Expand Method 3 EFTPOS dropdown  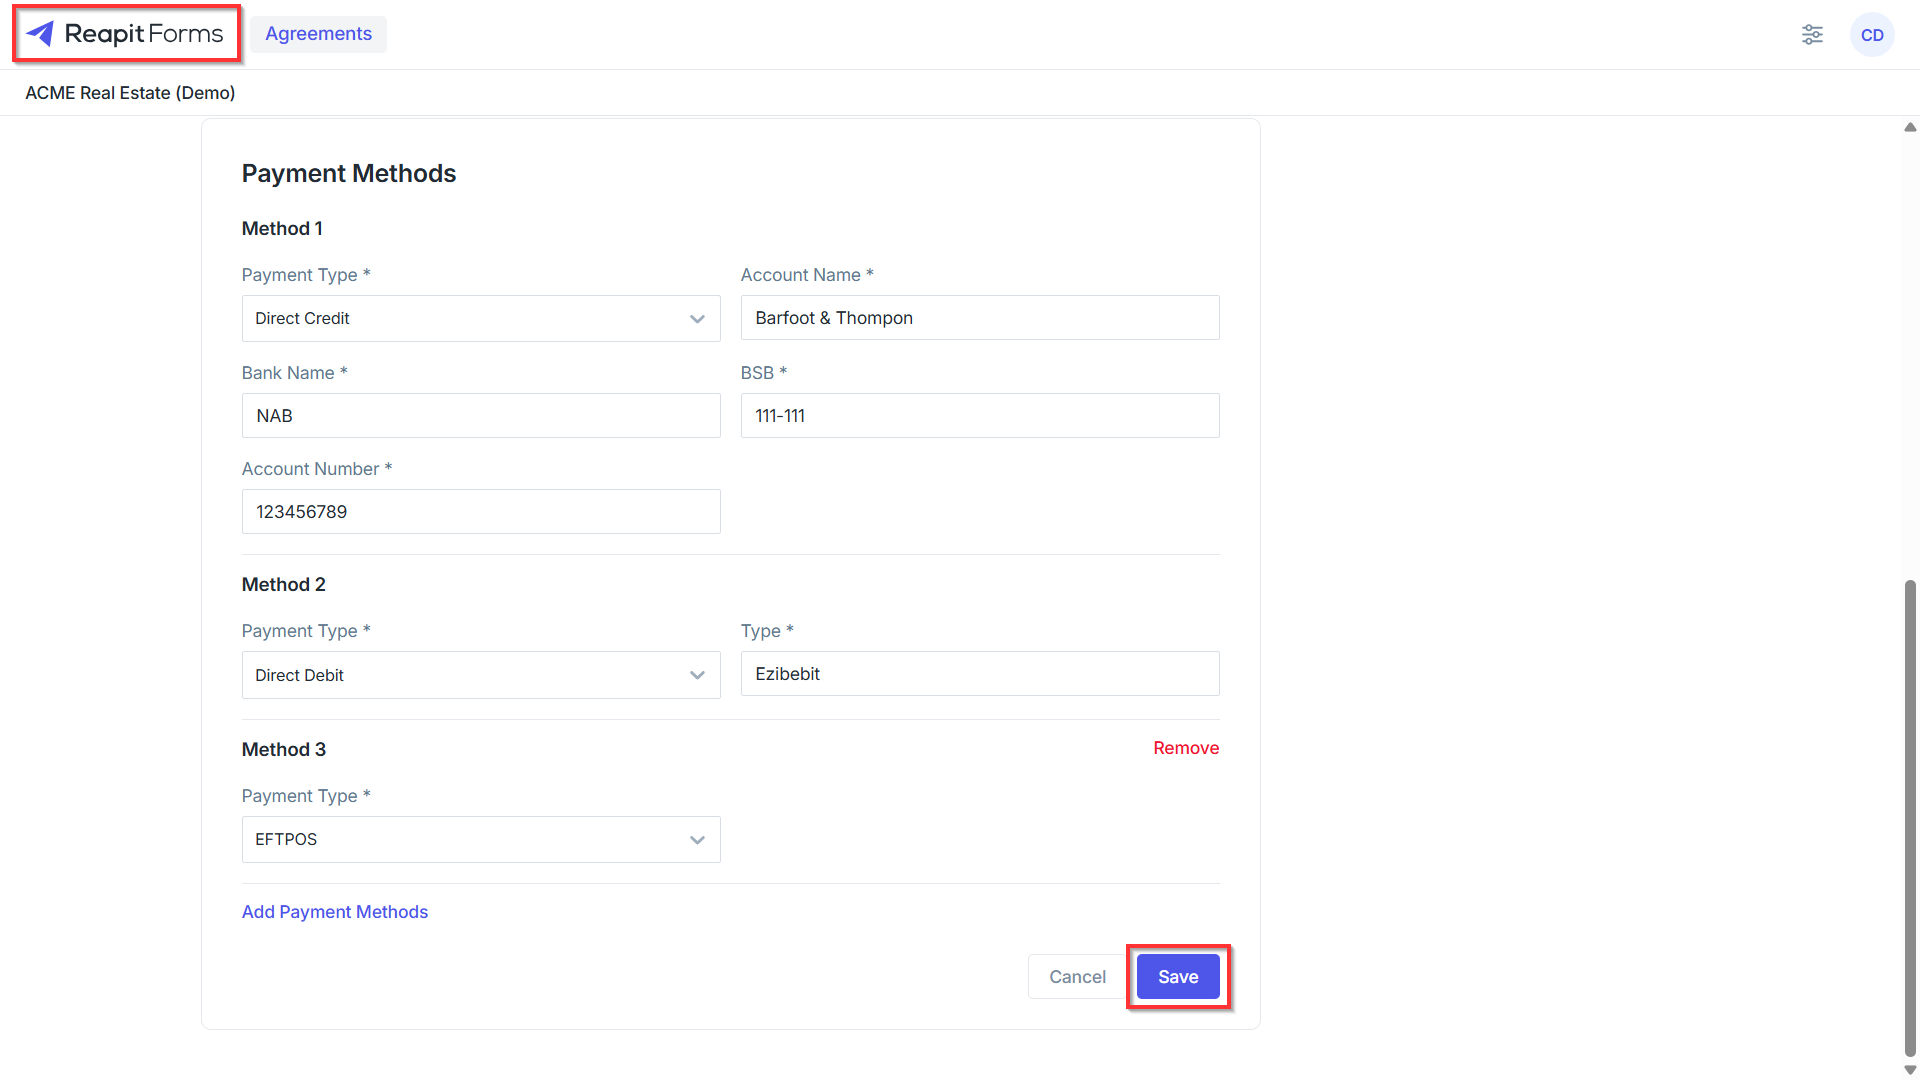[481, 839]
